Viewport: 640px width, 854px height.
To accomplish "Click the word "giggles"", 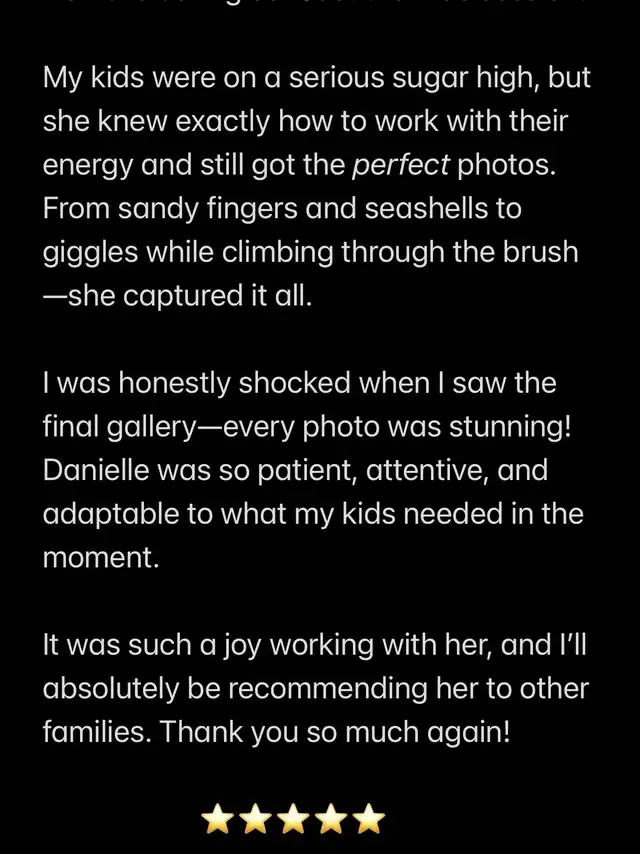I will pos(90,252).
